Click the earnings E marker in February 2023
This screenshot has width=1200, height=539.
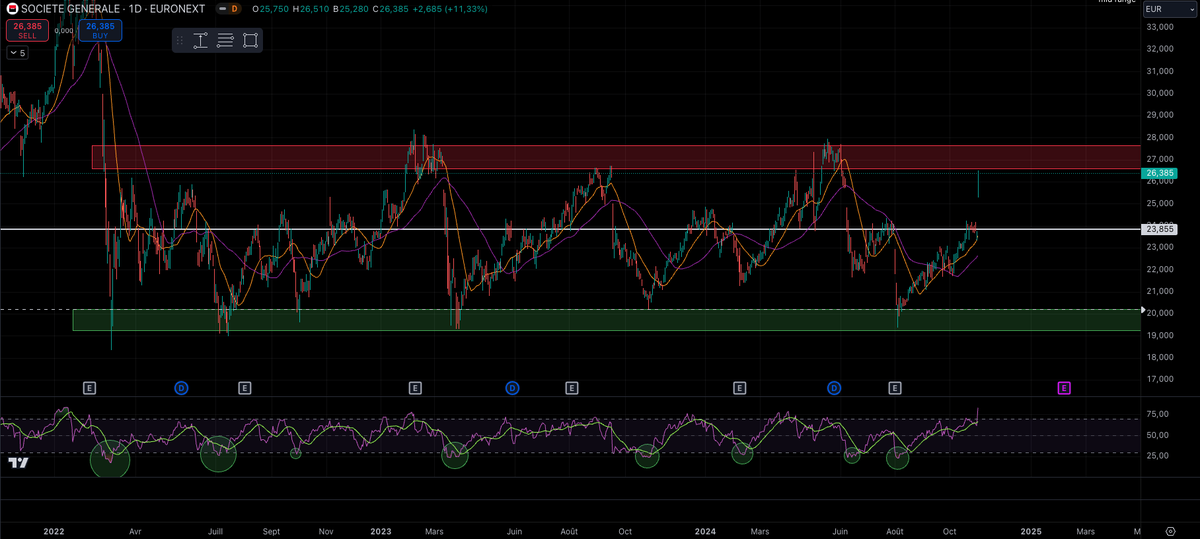[415, 387]
